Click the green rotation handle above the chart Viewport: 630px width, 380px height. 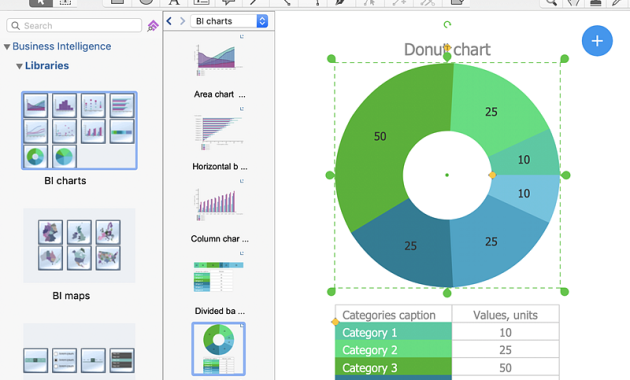tap(447, 25)
